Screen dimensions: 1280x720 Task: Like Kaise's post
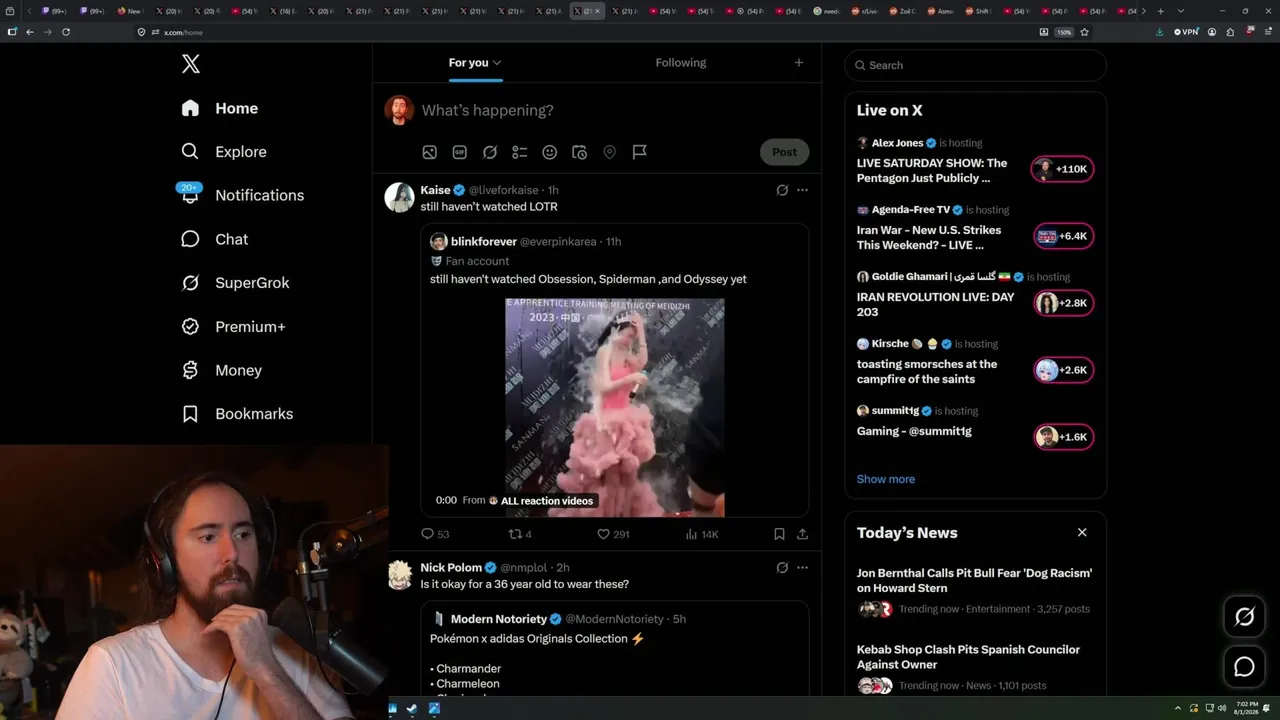coord(613,534)
